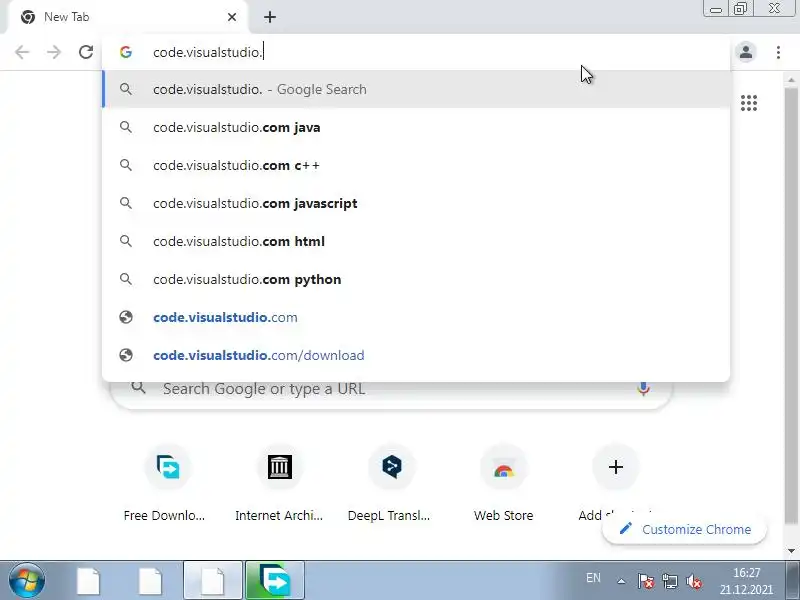Open the network tray icon

pyautogui.click(x=669, y=581)
